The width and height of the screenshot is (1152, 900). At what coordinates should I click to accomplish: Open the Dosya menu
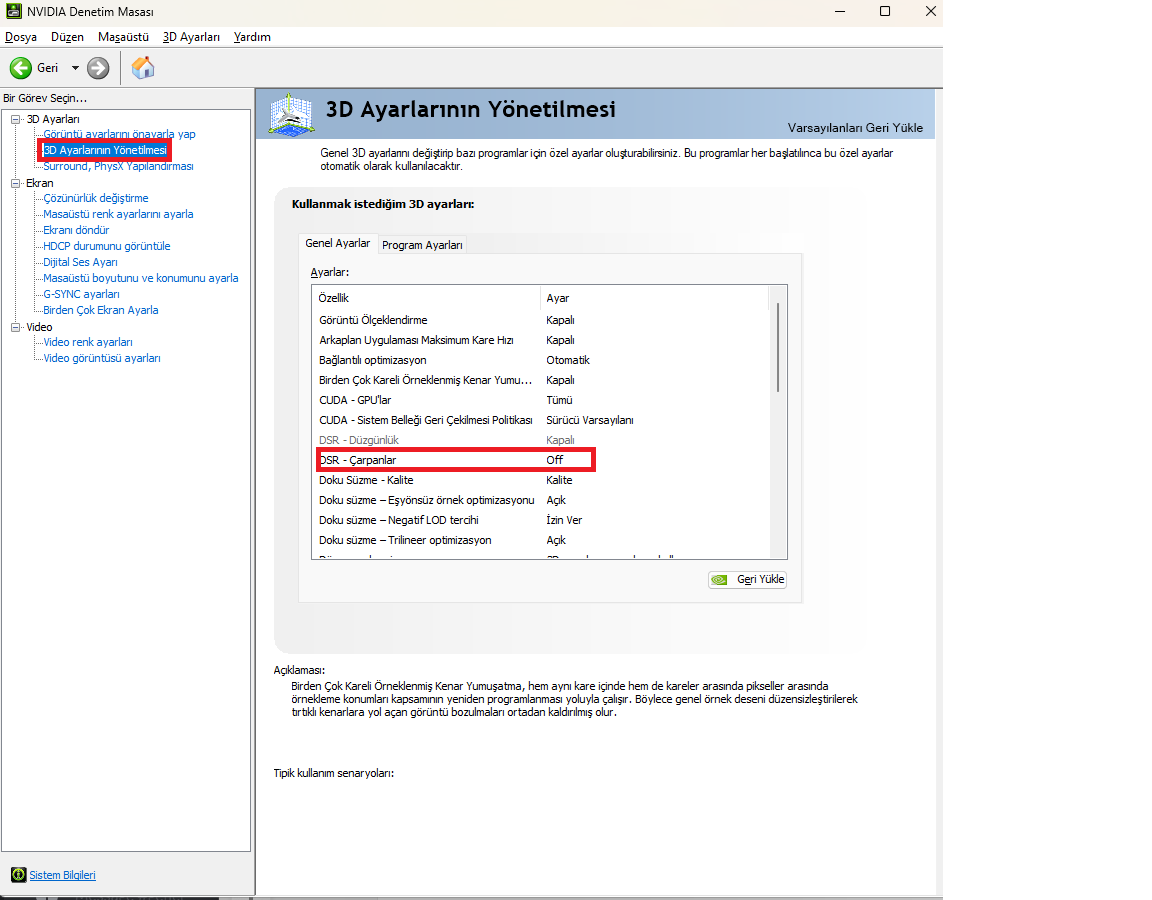point(21,37)
